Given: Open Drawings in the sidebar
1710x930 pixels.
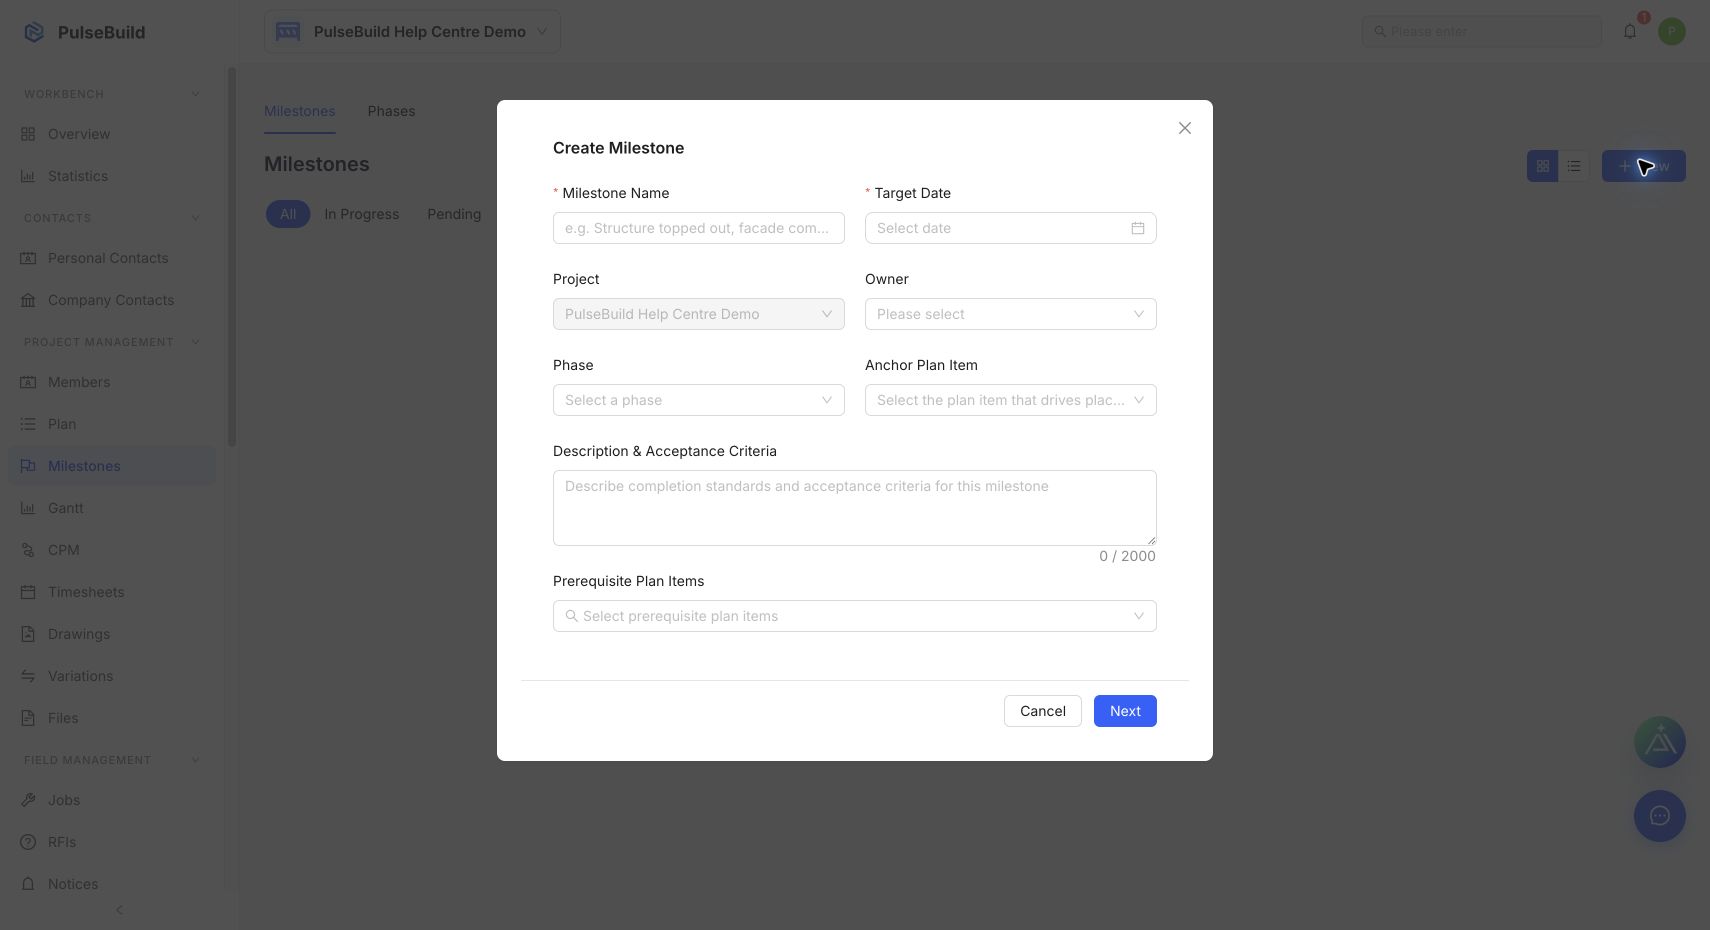Looking at the screenshot, I should [112, 634].
